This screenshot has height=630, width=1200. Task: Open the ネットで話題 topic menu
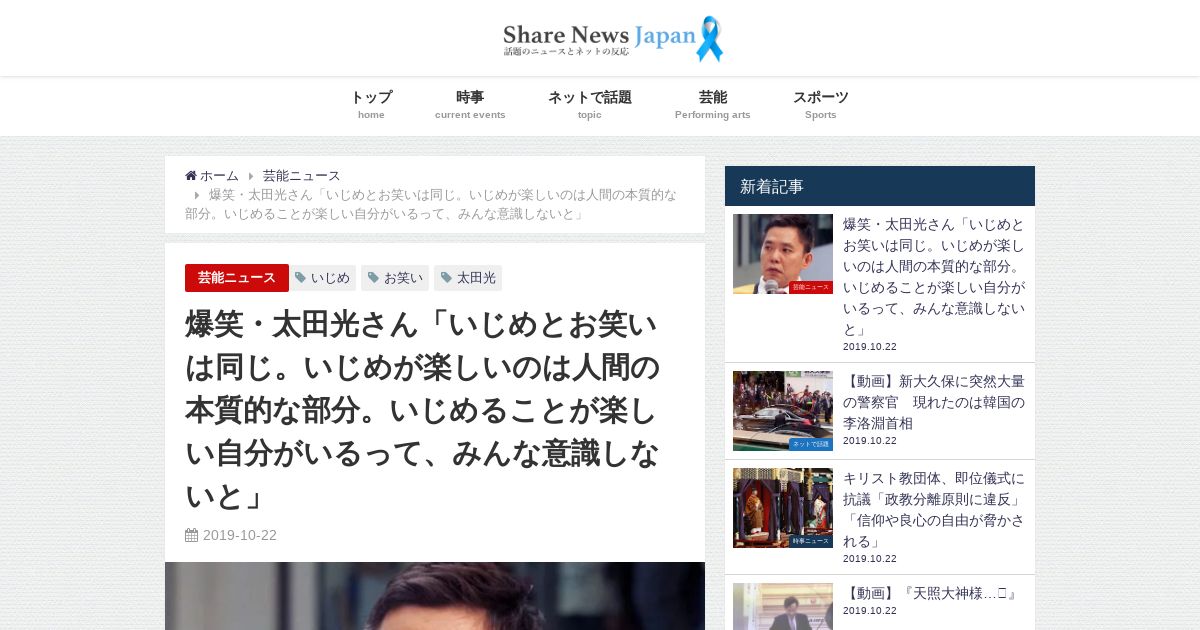(590, 105)
